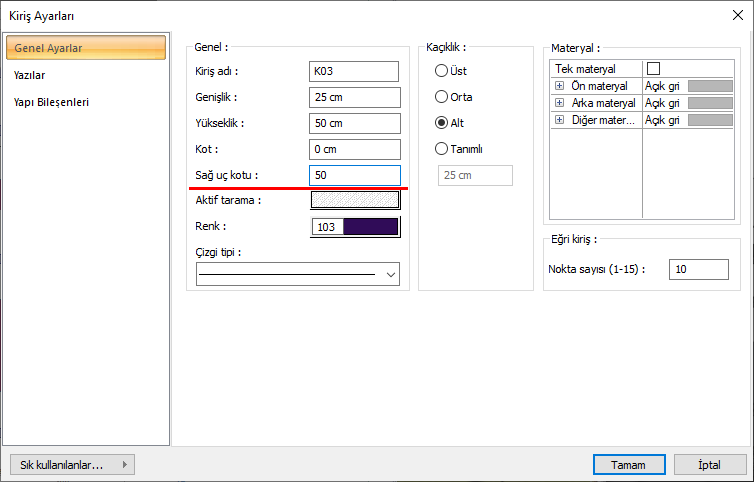Click the Sağ uç kotu input field

[355, 175]
